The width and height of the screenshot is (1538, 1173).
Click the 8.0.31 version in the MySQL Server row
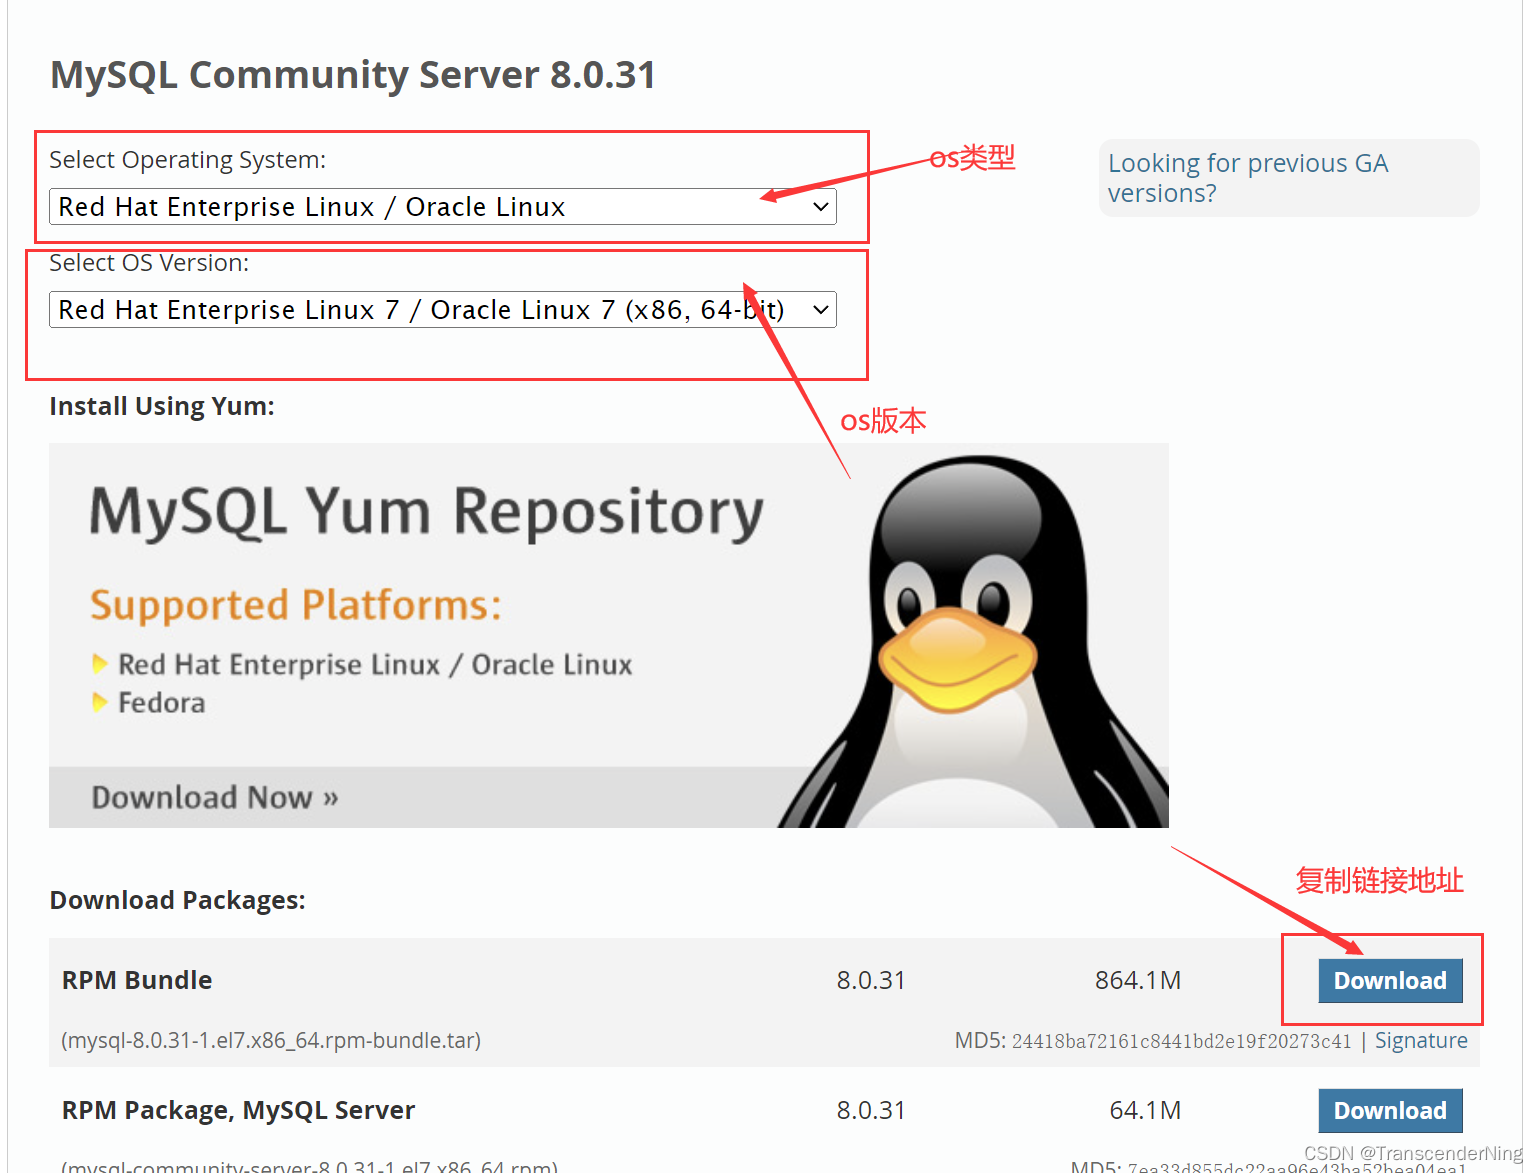[x=871, y=1111]
